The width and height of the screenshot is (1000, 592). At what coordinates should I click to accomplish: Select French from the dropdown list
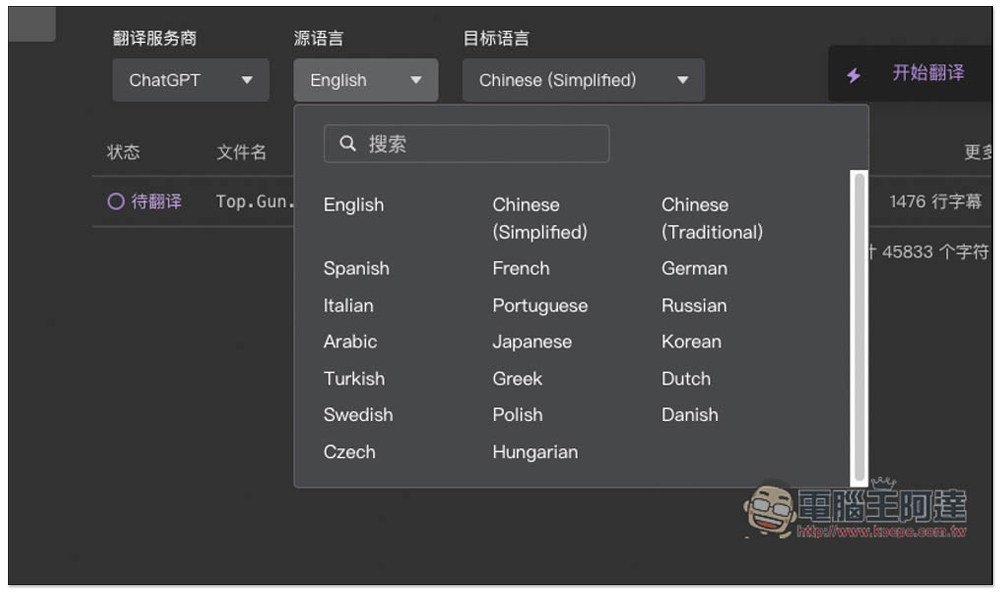[521, 269]
